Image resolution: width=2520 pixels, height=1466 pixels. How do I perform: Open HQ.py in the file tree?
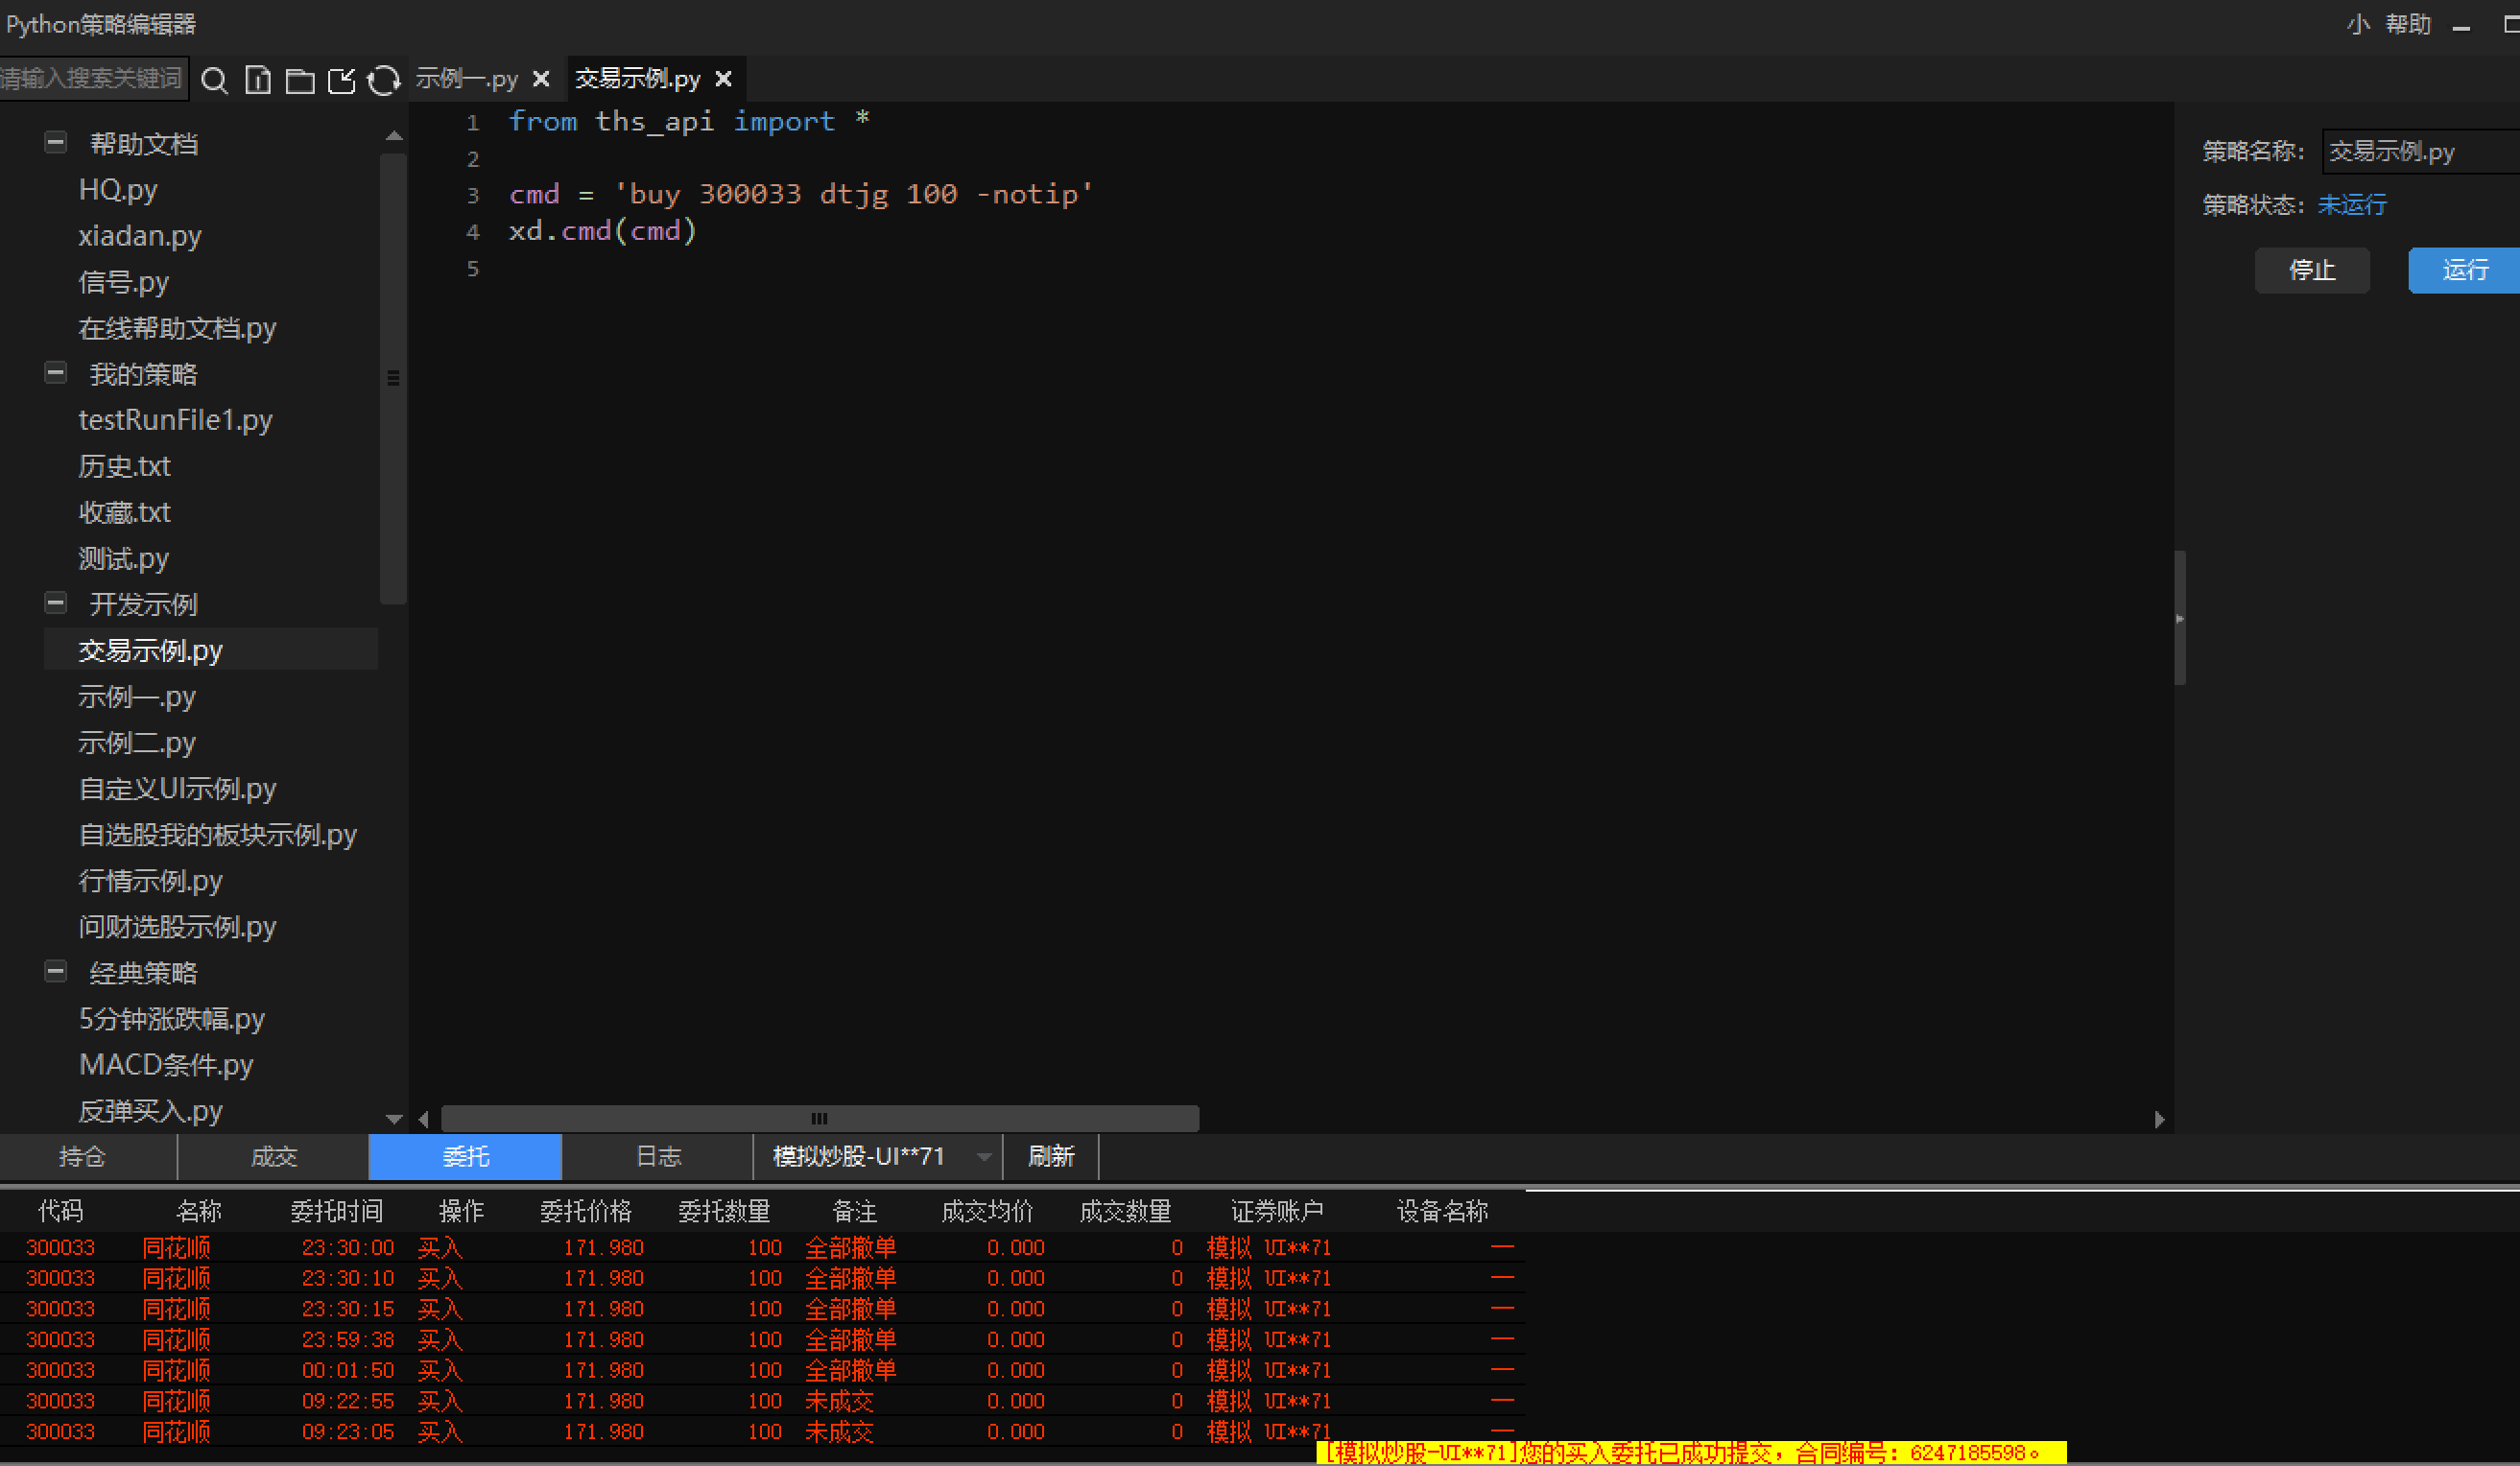[x=118, y=190]
